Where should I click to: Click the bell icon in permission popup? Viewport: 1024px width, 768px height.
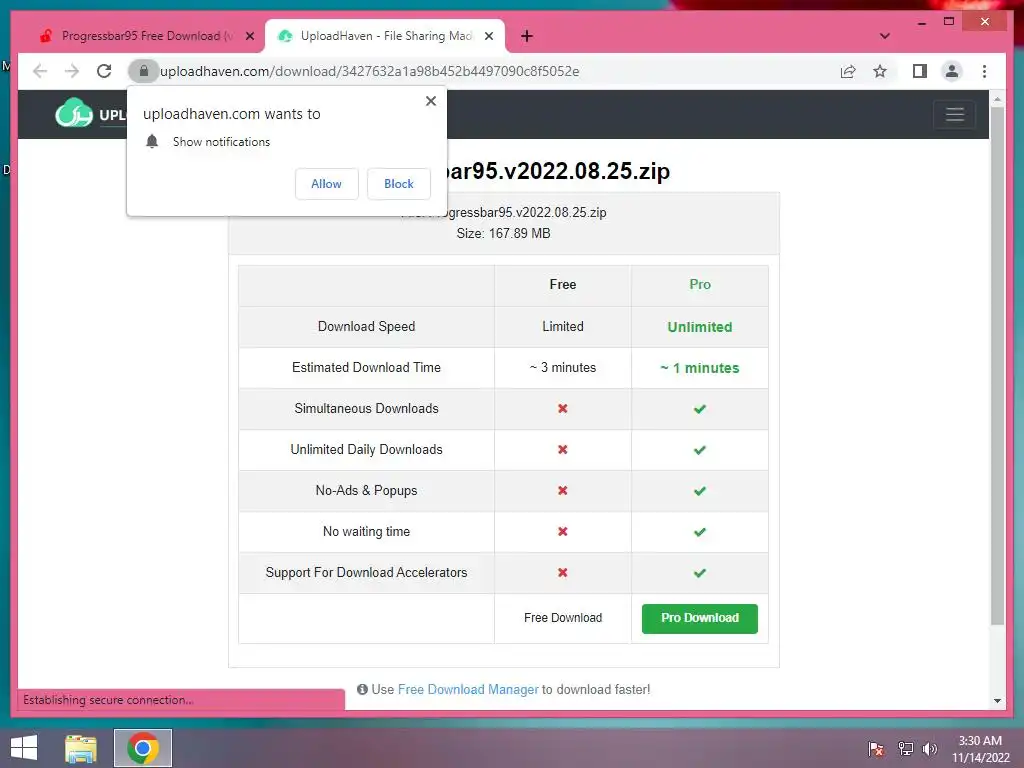pyautogui.click(x=152, y=142)
